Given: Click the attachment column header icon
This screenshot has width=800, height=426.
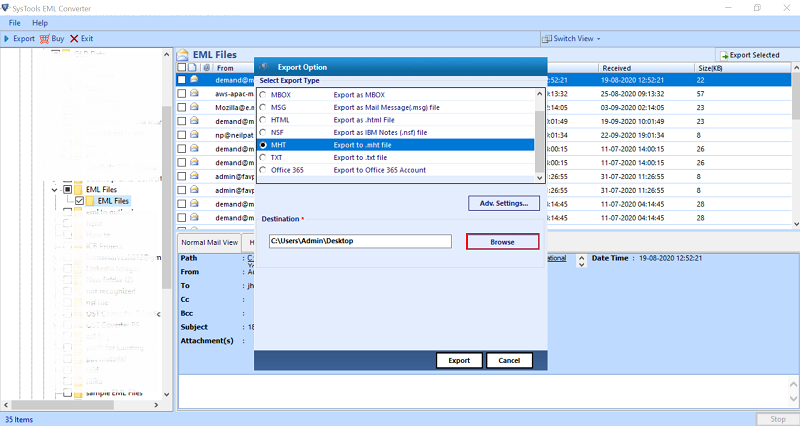Looking at the screenshot, I should pos(207,67).
